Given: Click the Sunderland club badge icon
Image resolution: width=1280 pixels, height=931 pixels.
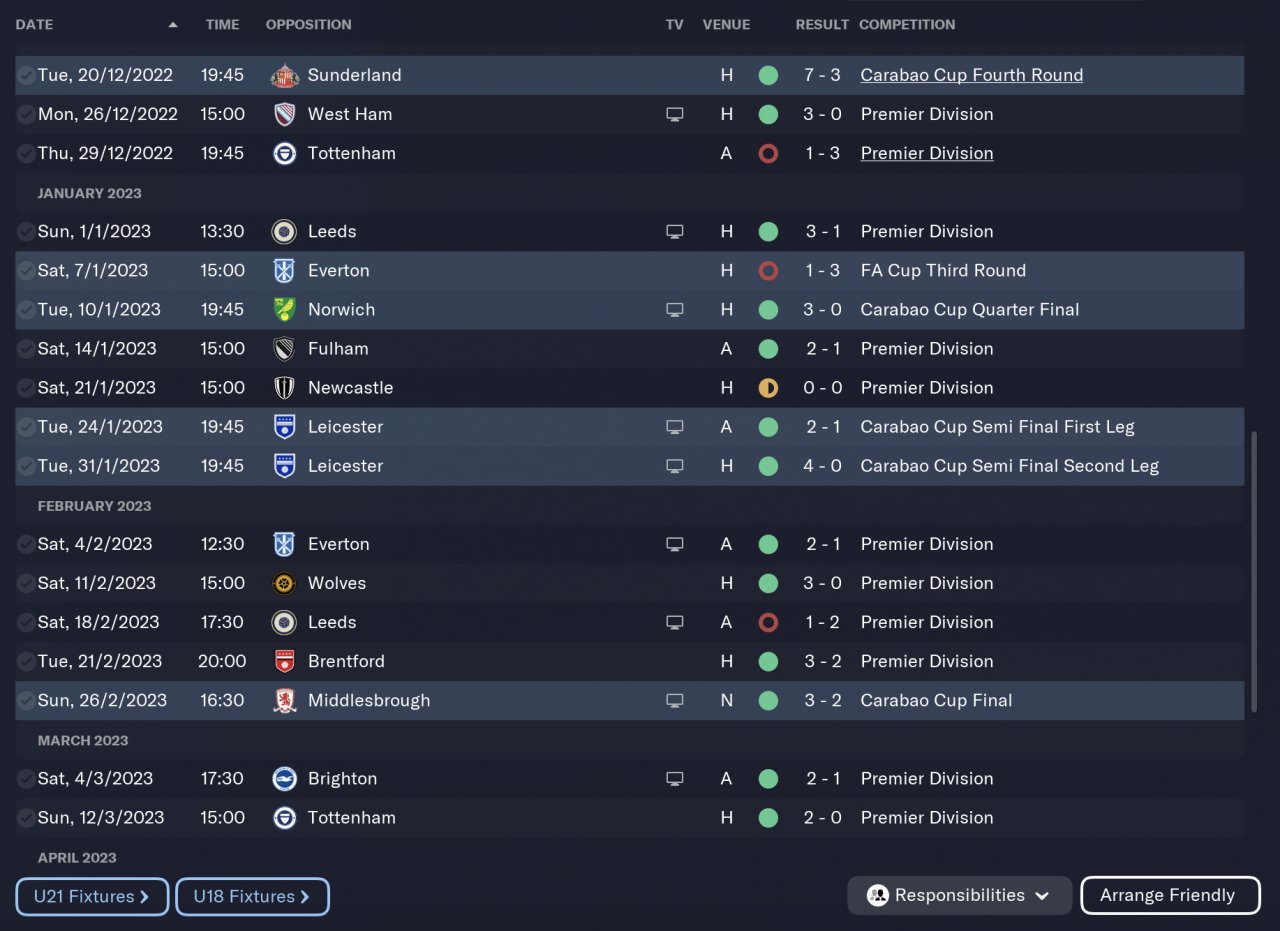Looking at the screenshot, I should click(x=284, y=75).
